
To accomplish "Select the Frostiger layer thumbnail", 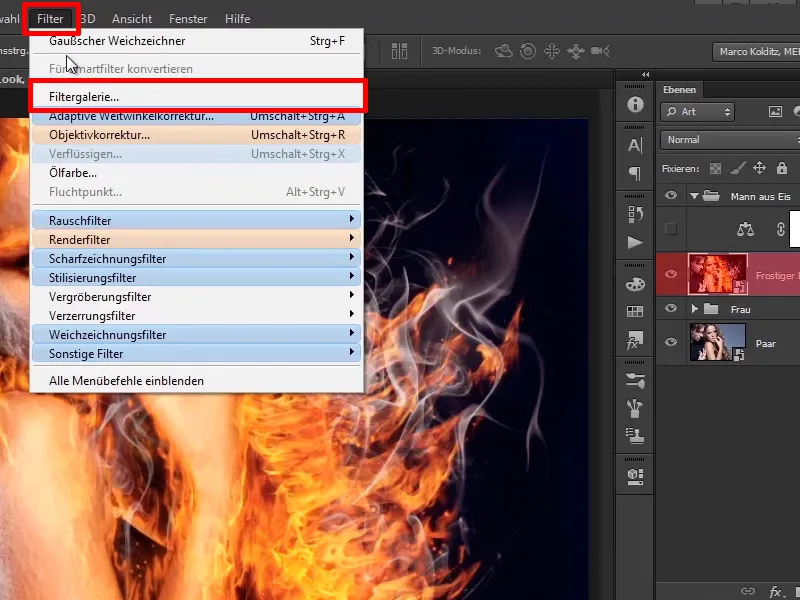I will (717, 274).
